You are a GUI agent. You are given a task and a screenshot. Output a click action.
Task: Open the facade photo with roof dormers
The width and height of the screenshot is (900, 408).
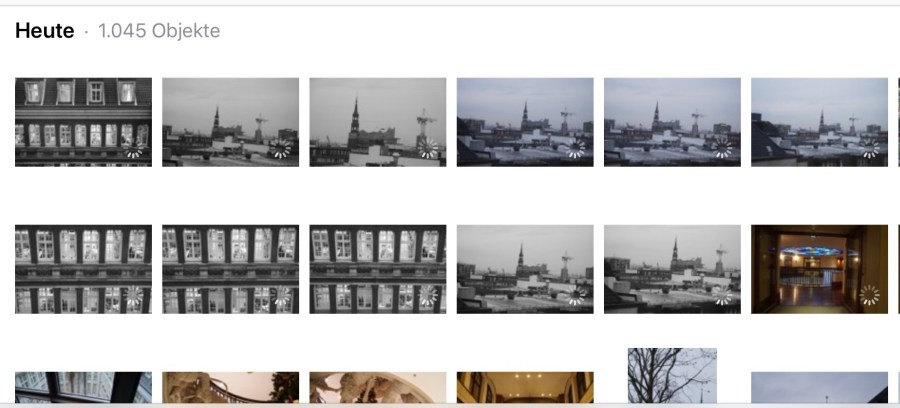[x=83, y=121]
